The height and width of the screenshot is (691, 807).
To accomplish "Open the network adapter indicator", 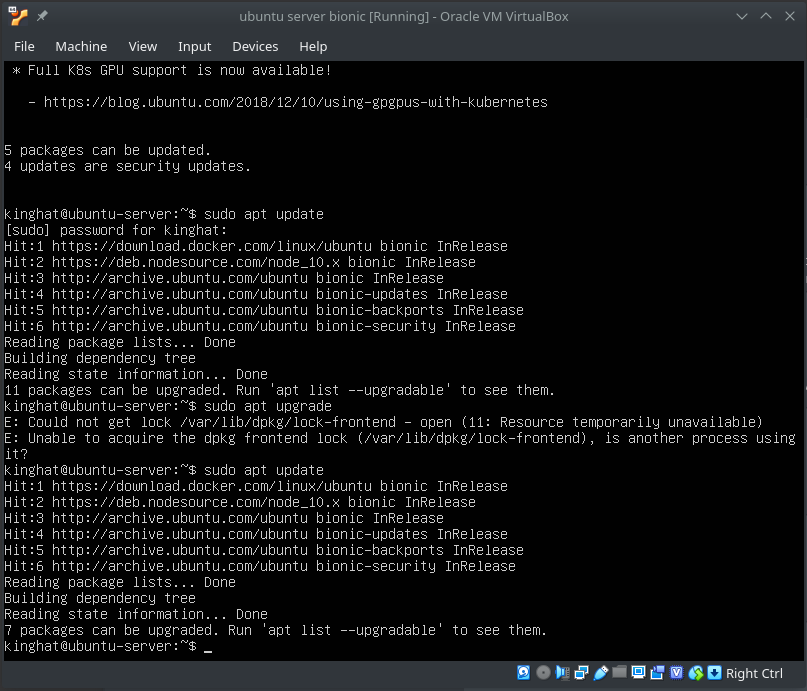I will (x=581, y=673).
